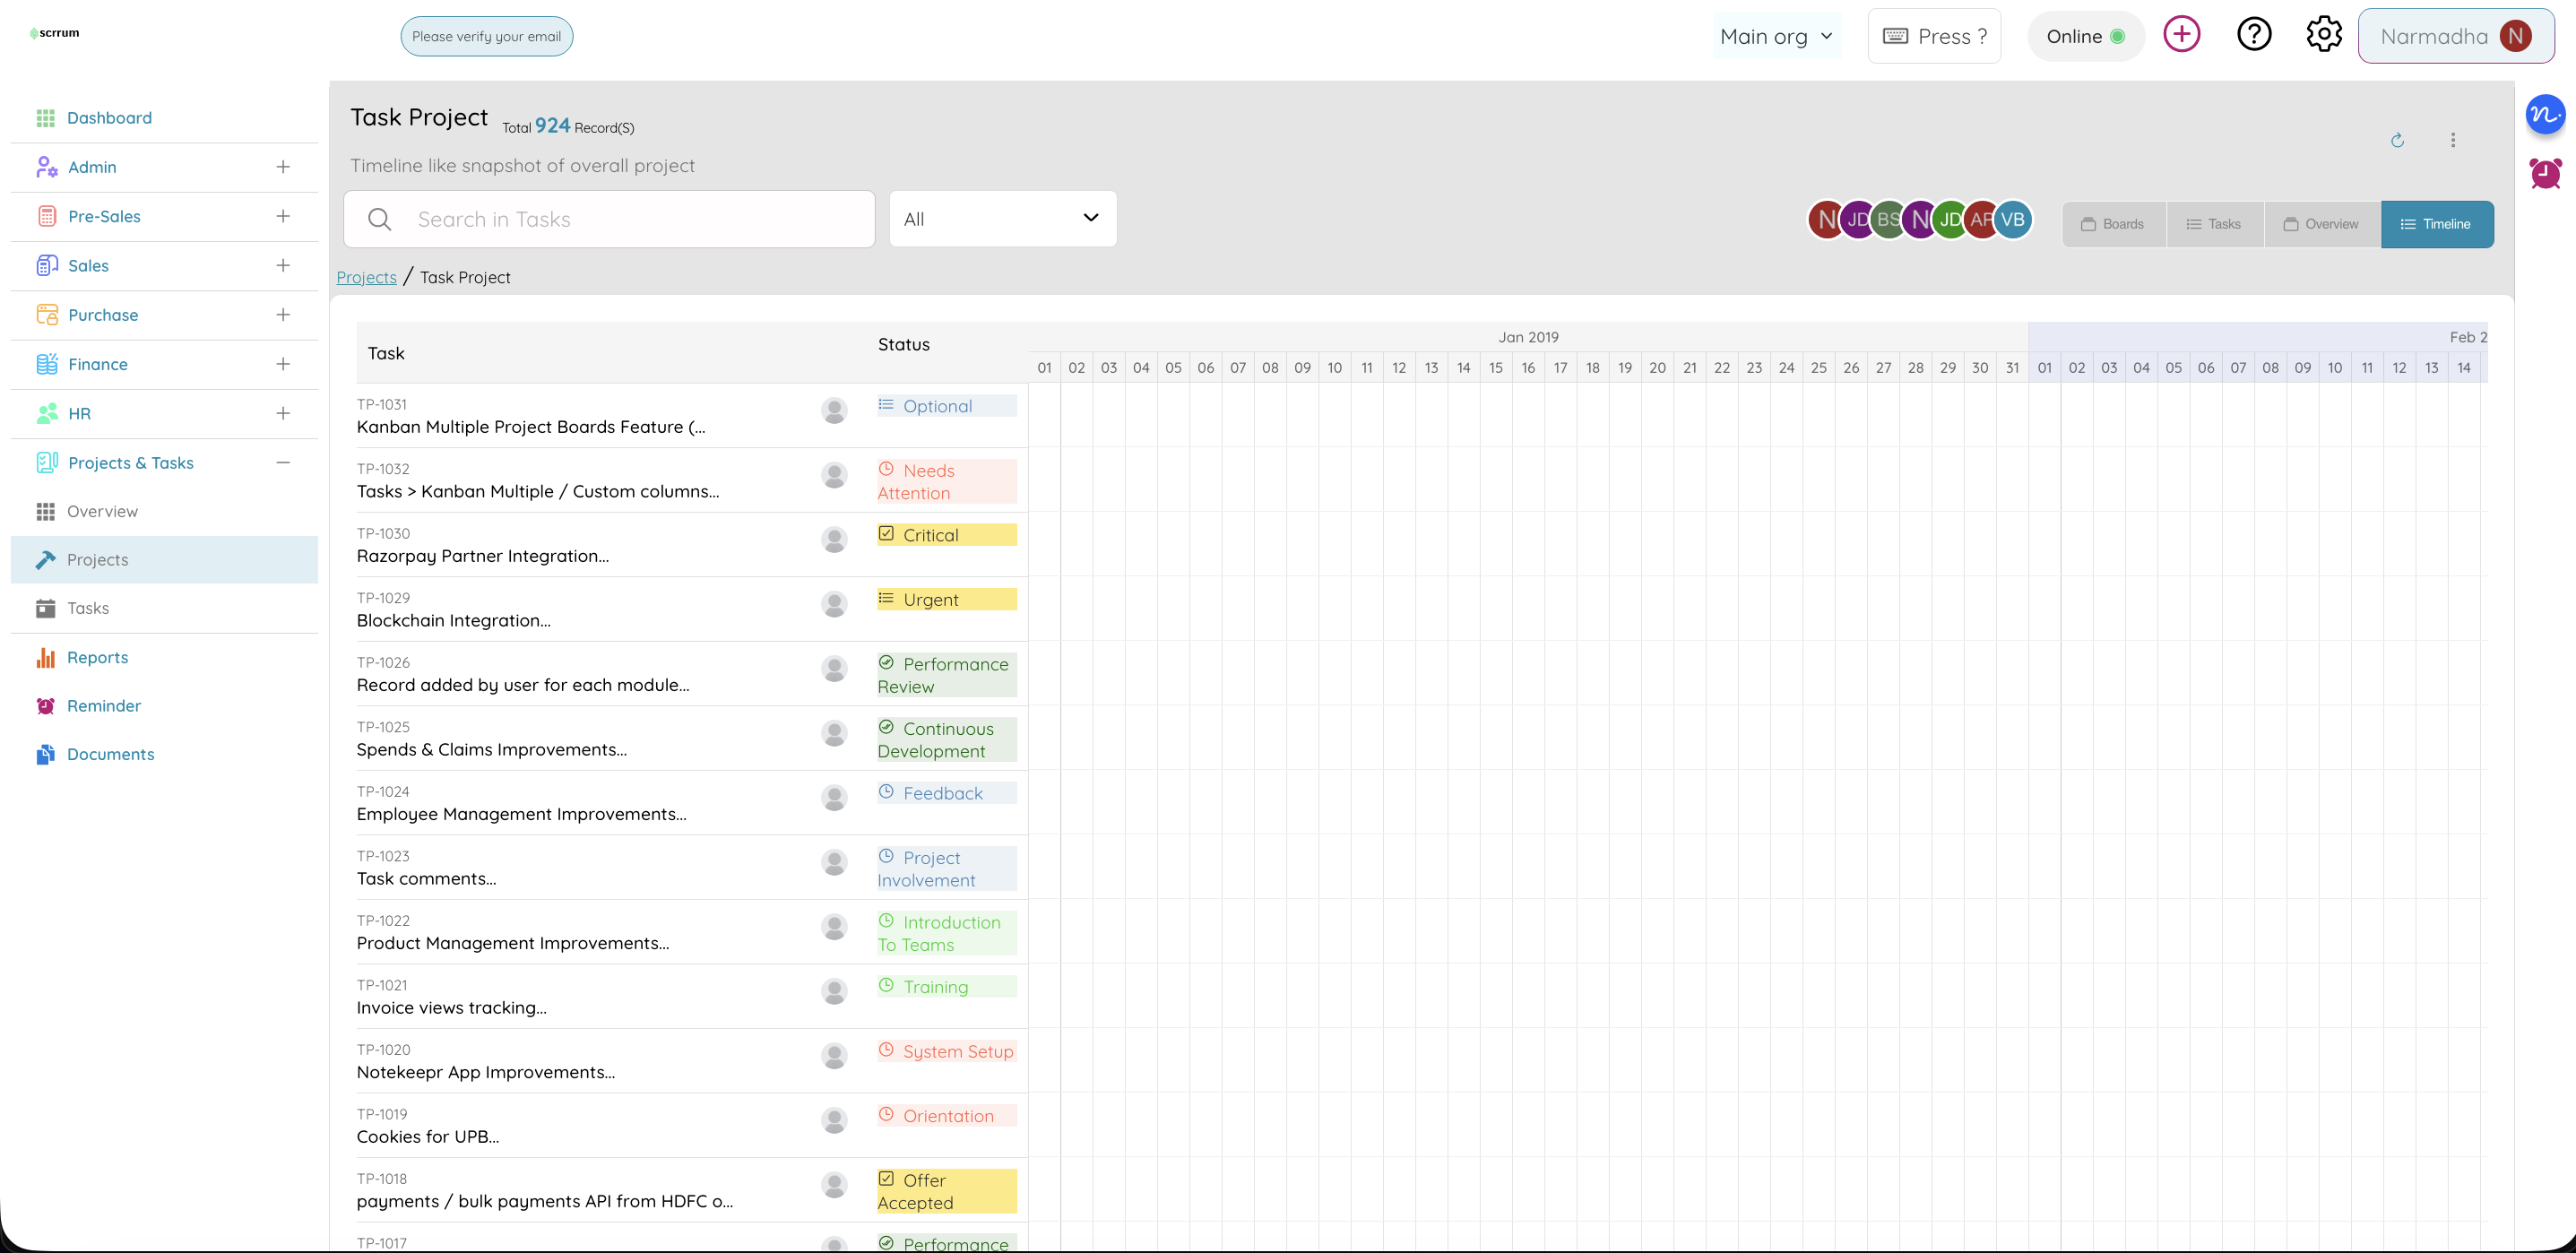Open the Reports section in sidebar
This screenshot has height=1253, width=2576.
[x=97, y=657]
